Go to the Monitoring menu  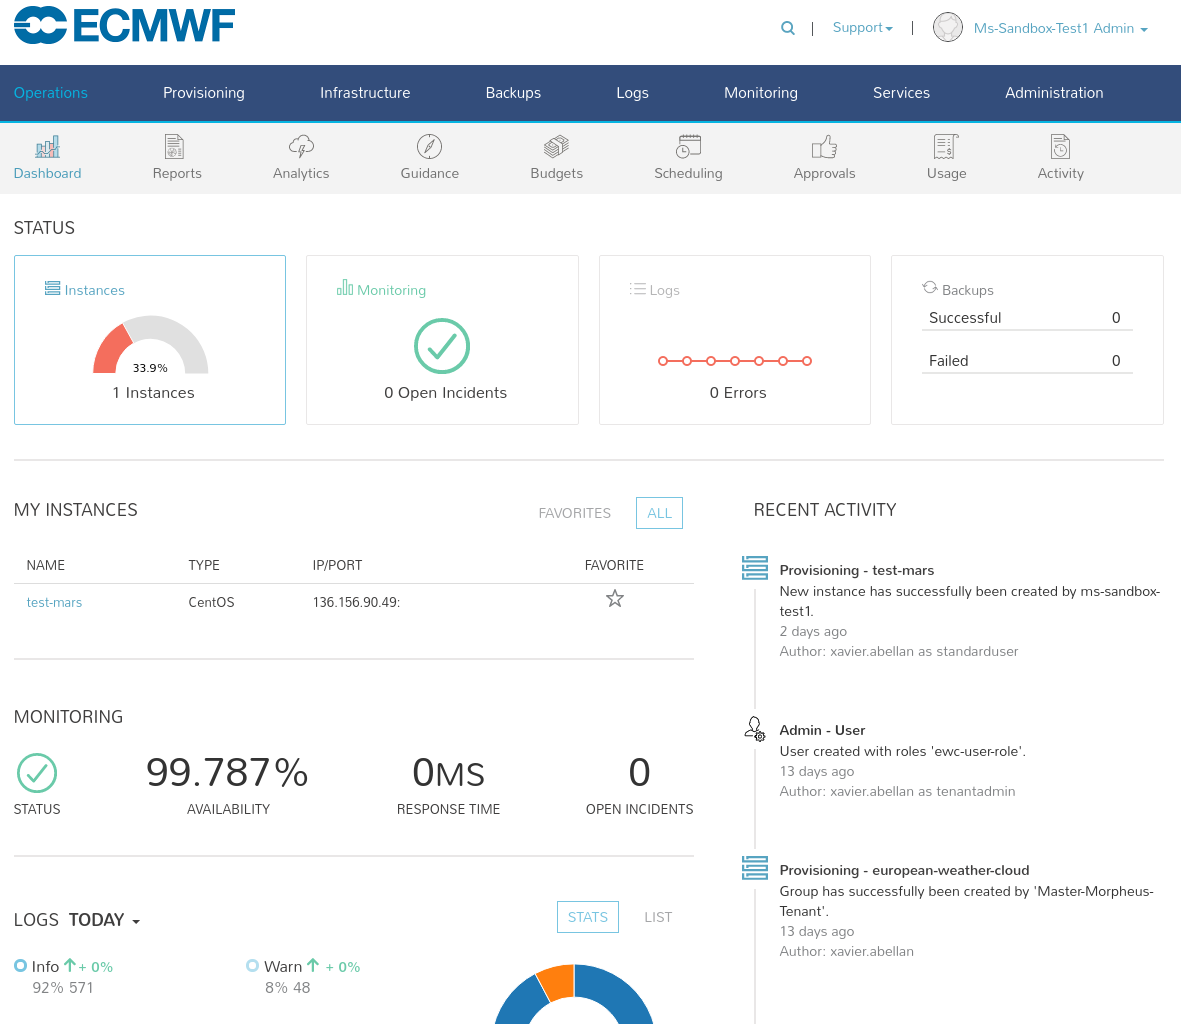761,93
